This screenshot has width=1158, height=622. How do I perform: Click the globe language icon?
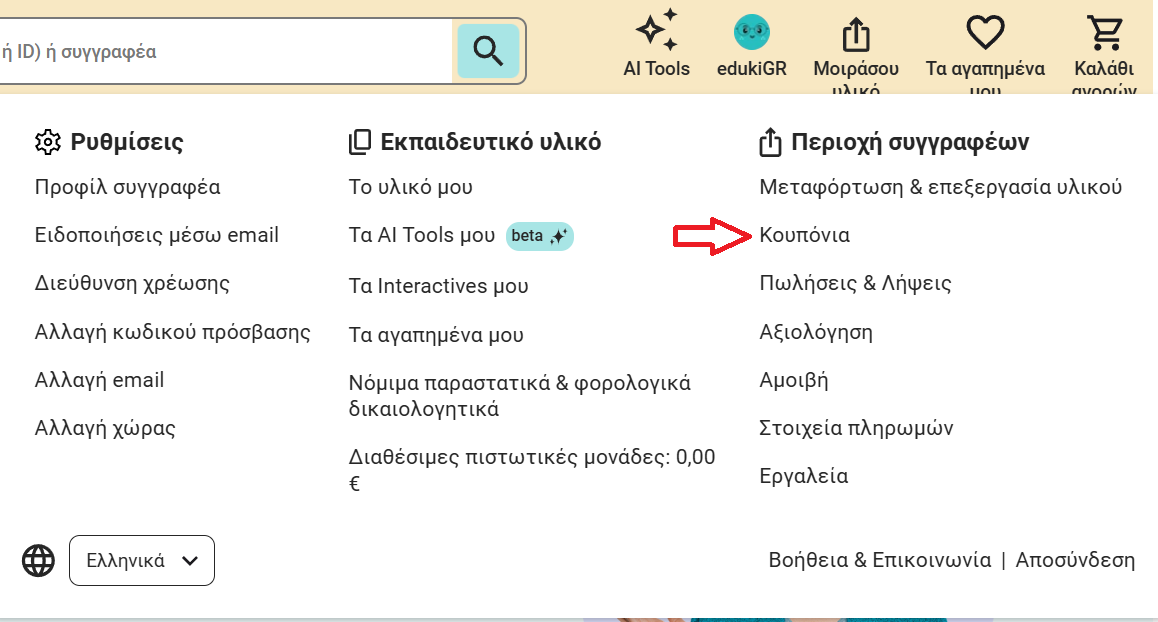(39, 560)
